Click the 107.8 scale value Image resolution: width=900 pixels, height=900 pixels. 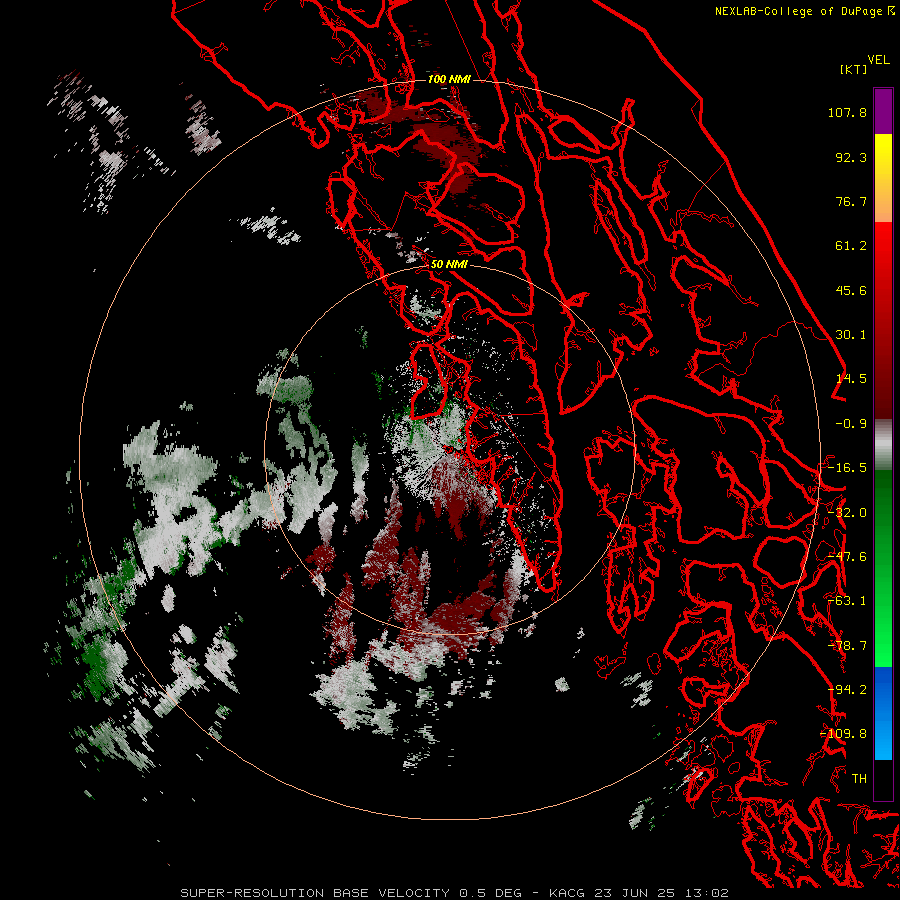click(847, 112)
